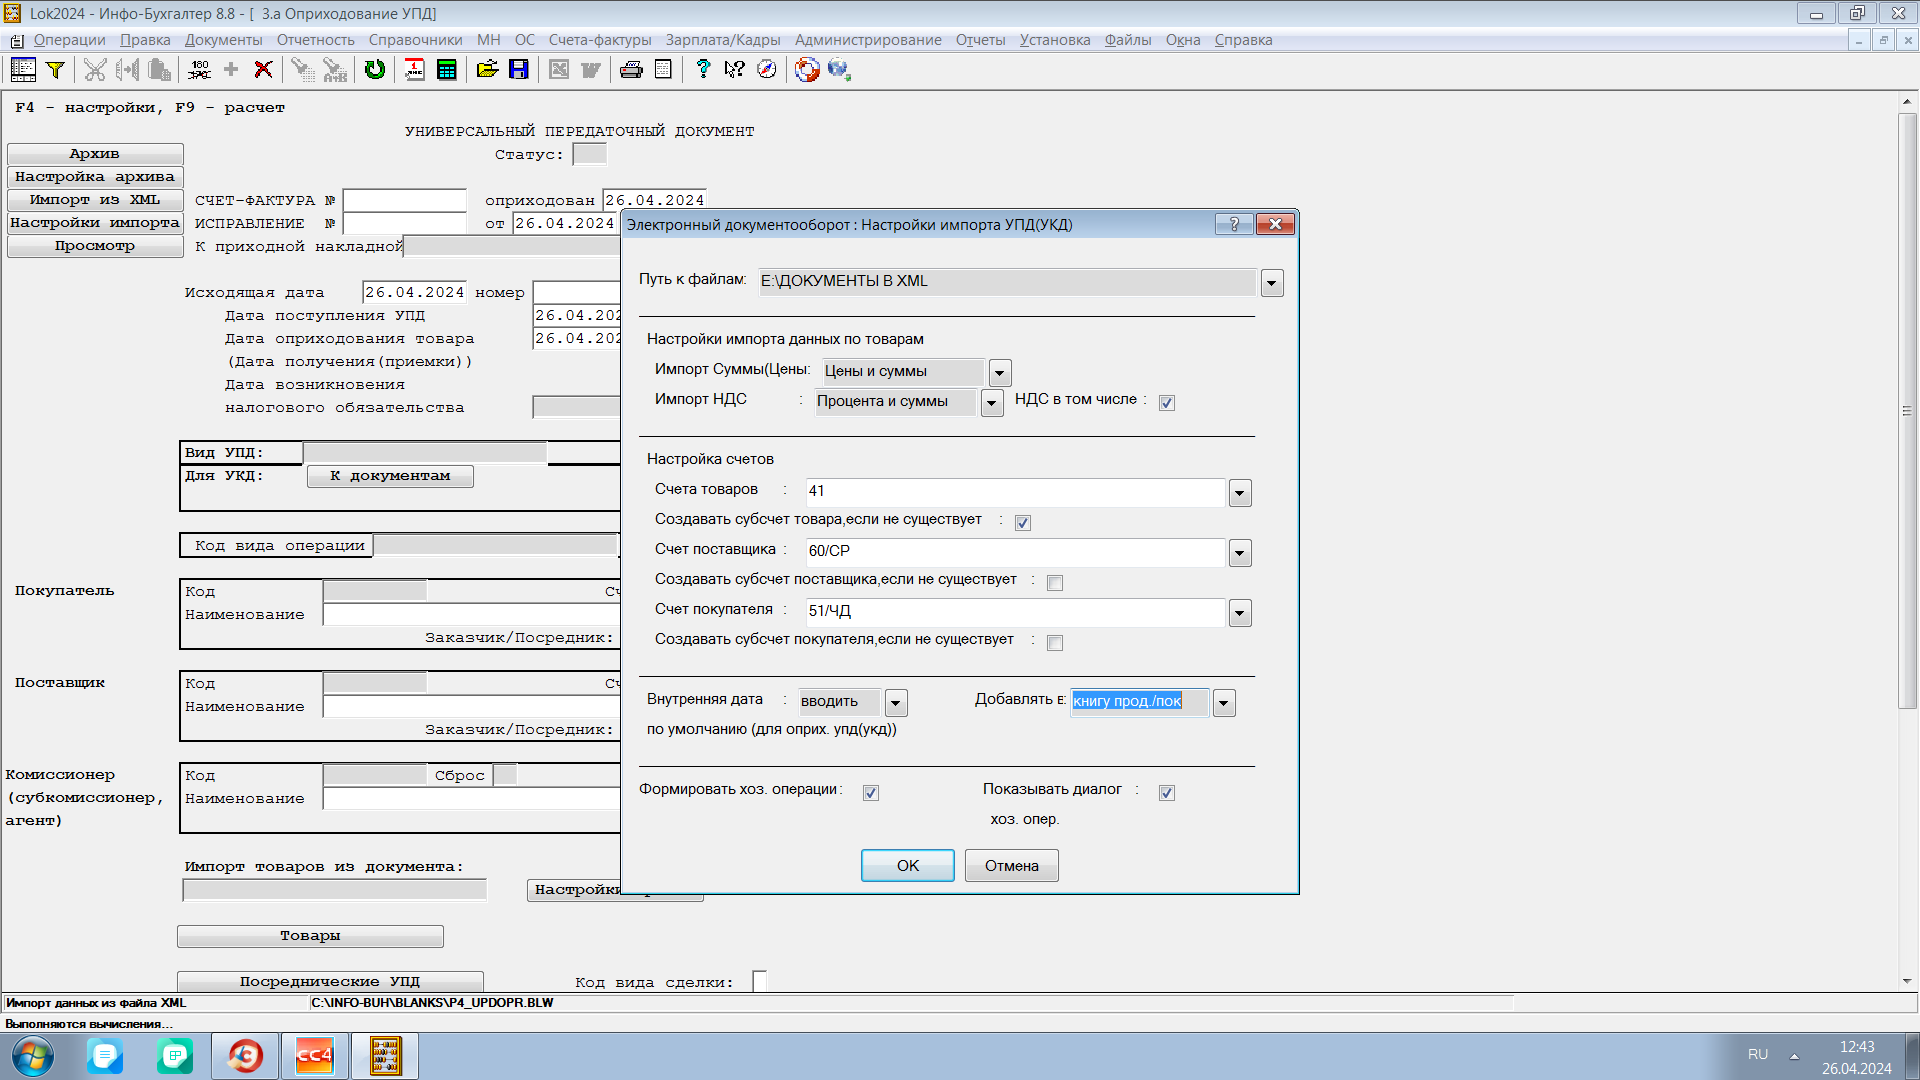Open the 'Внутренняя дата' dropdown arrow
This screenshot has height=1080, width=1920.
coord(895,703)
